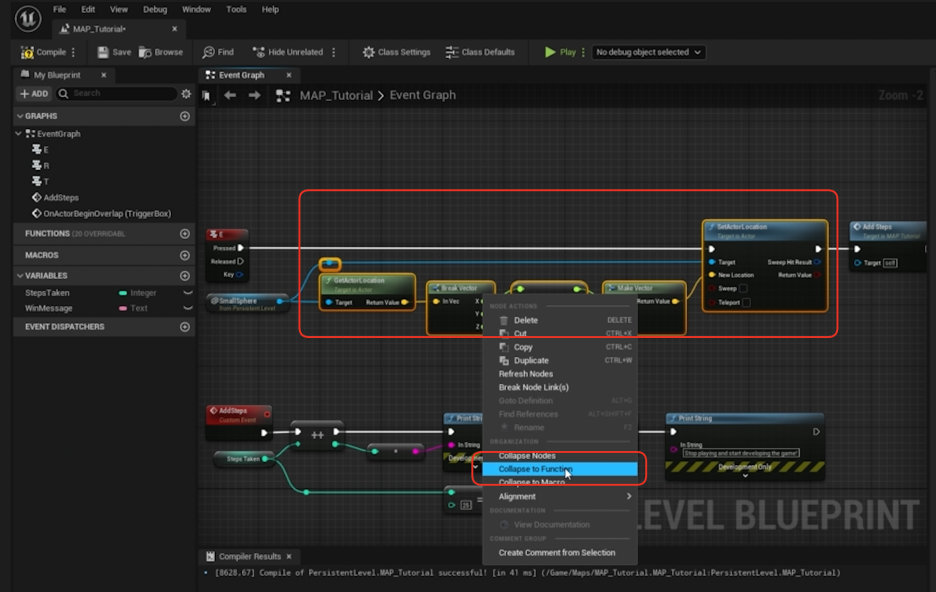Open the Debug menu

[155, 10]
